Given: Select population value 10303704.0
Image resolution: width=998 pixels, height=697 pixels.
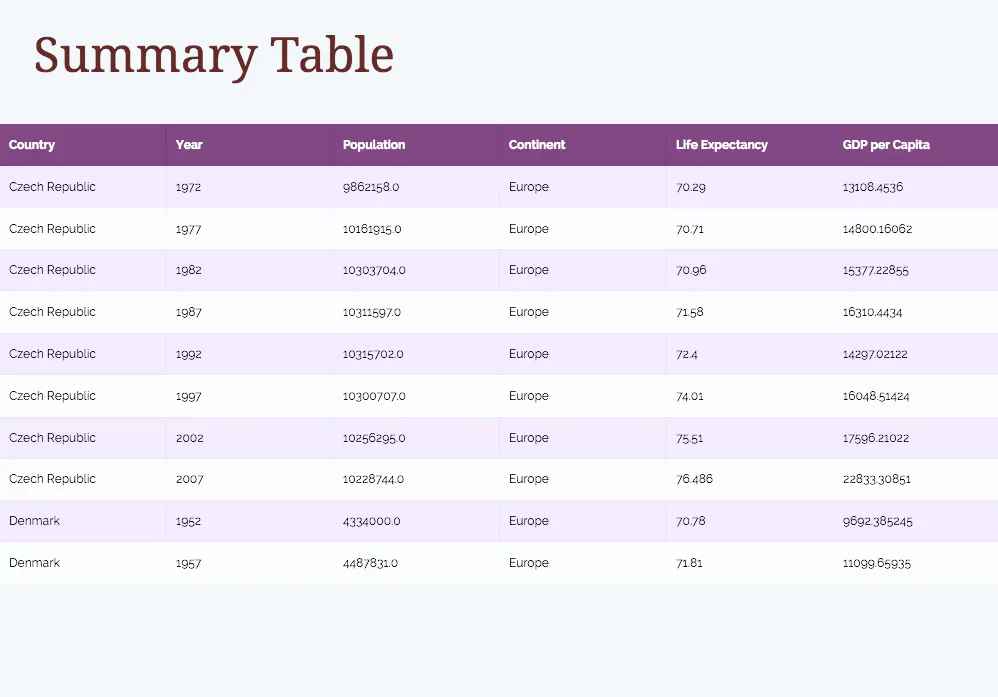Looking at the screenshot, I should 374,270.
